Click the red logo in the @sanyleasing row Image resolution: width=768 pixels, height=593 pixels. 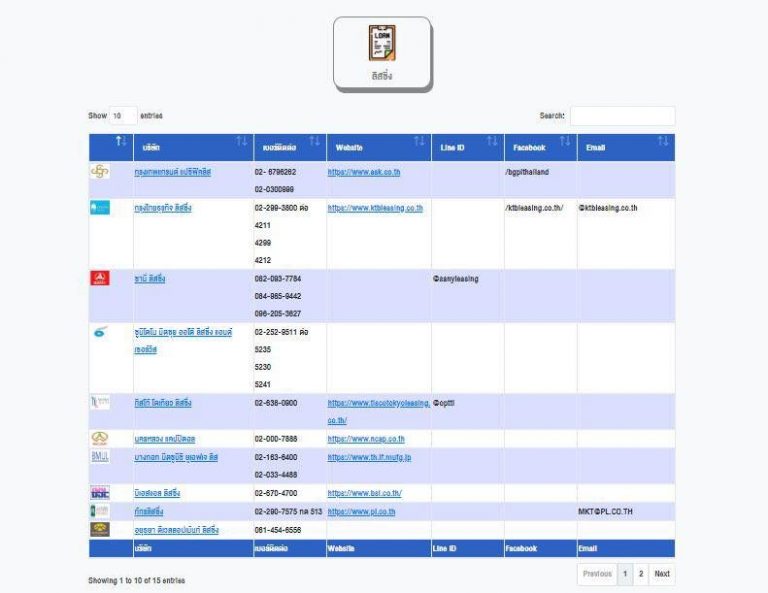click(99, 278)
